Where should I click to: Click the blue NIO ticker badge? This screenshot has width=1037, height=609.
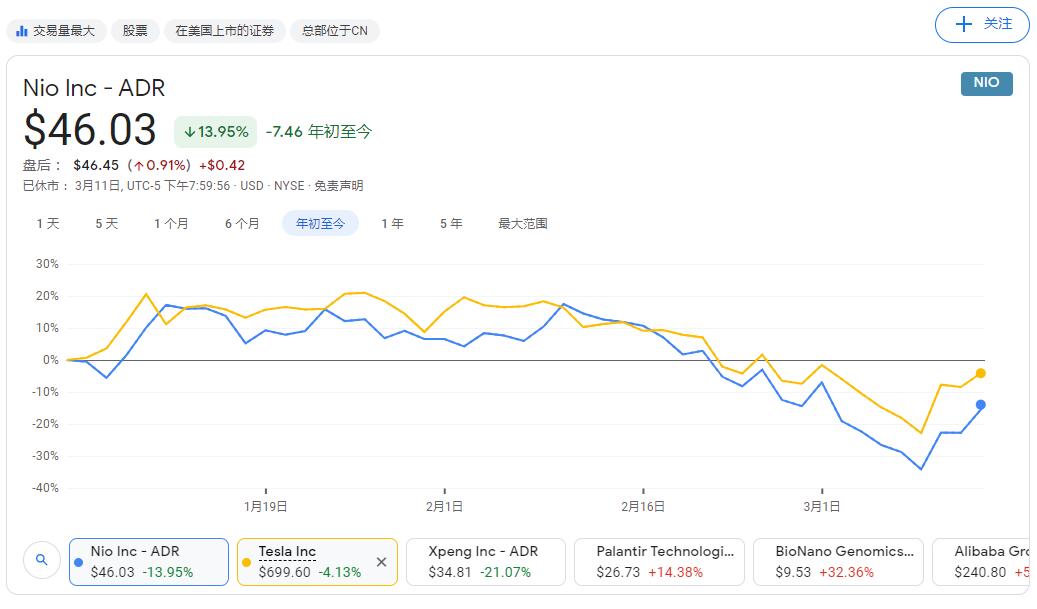pos(985,85)
